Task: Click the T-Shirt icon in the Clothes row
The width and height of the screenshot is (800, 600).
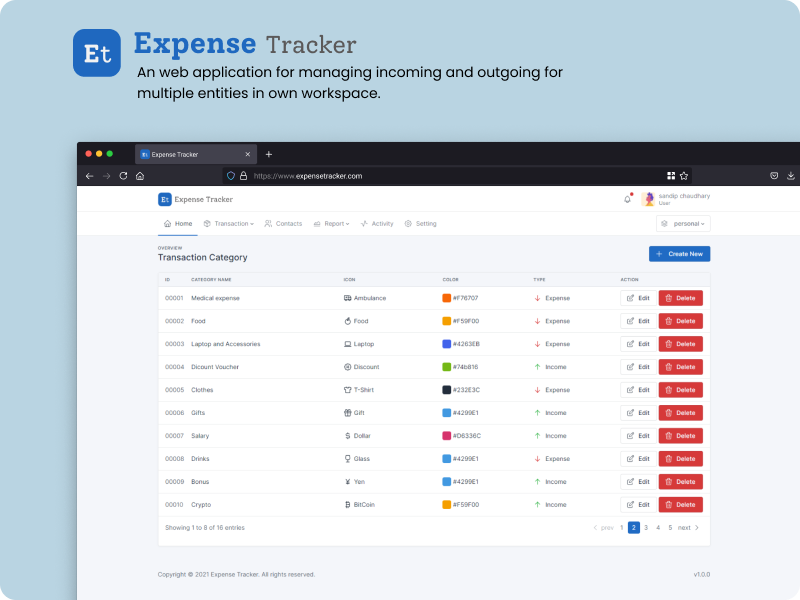Action: tap(347, 389)
